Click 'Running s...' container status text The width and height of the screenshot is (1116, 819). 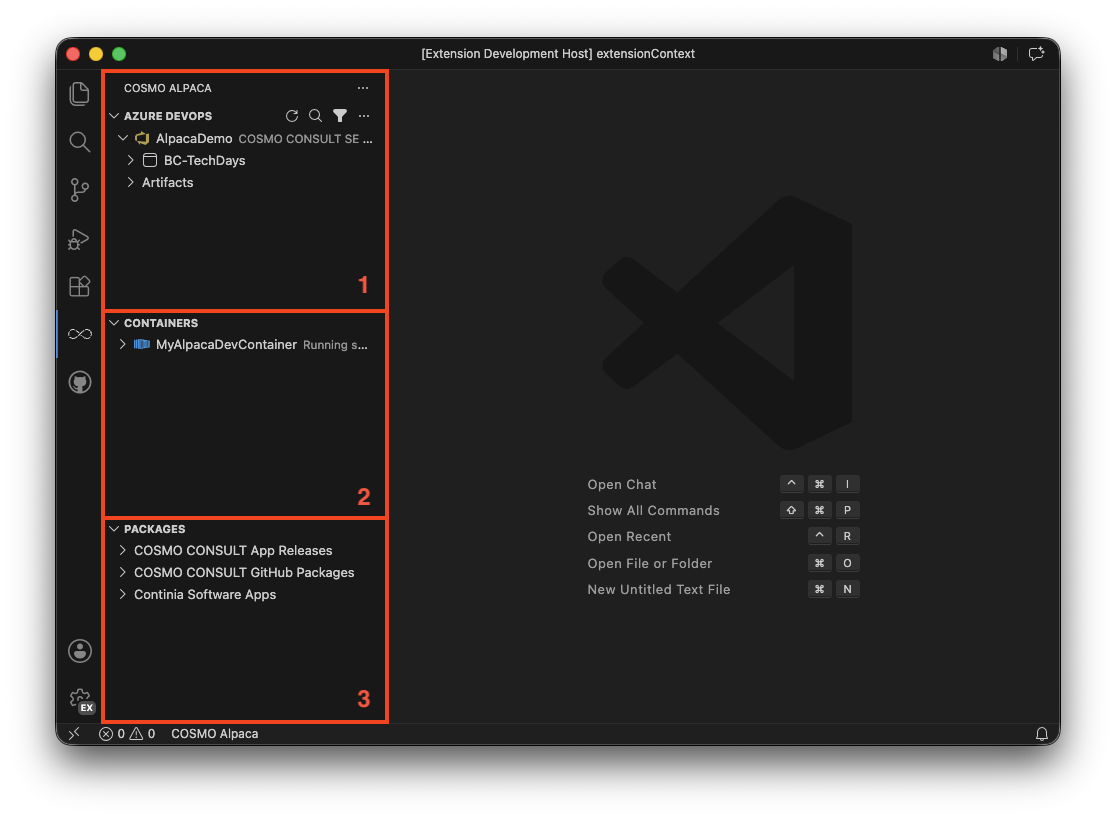click(335, 345)
